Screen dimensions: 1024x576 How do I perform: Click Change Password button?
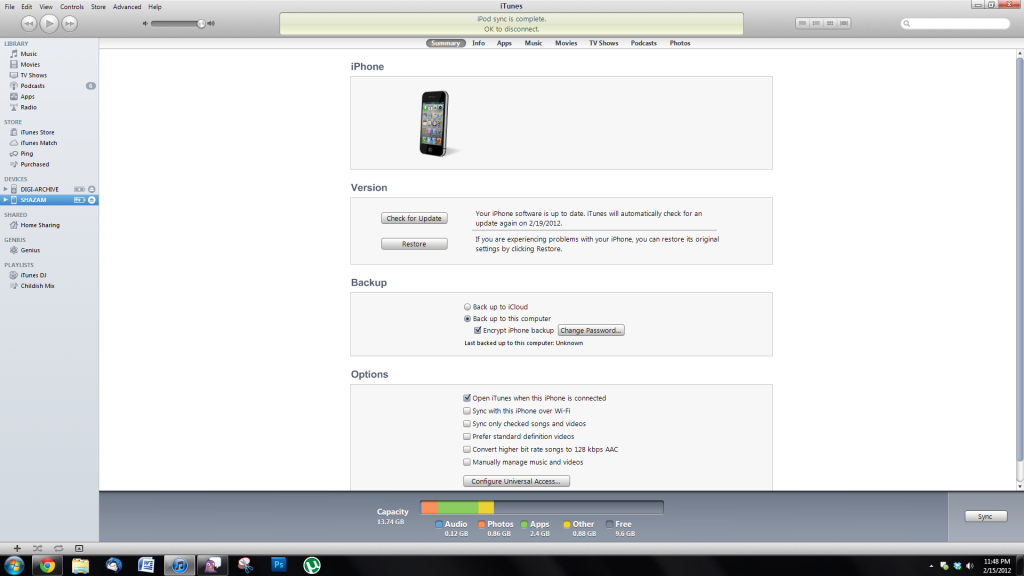coord(591,330)
